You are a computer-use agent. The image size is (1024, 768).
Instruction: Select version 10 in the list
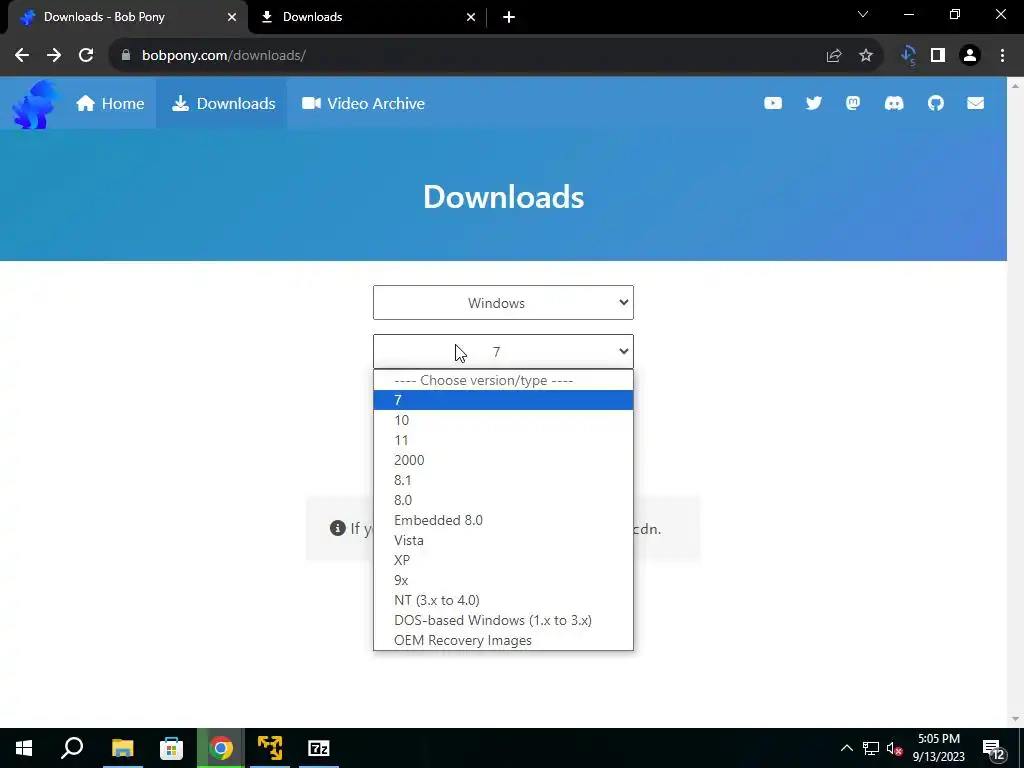[503, 421]
